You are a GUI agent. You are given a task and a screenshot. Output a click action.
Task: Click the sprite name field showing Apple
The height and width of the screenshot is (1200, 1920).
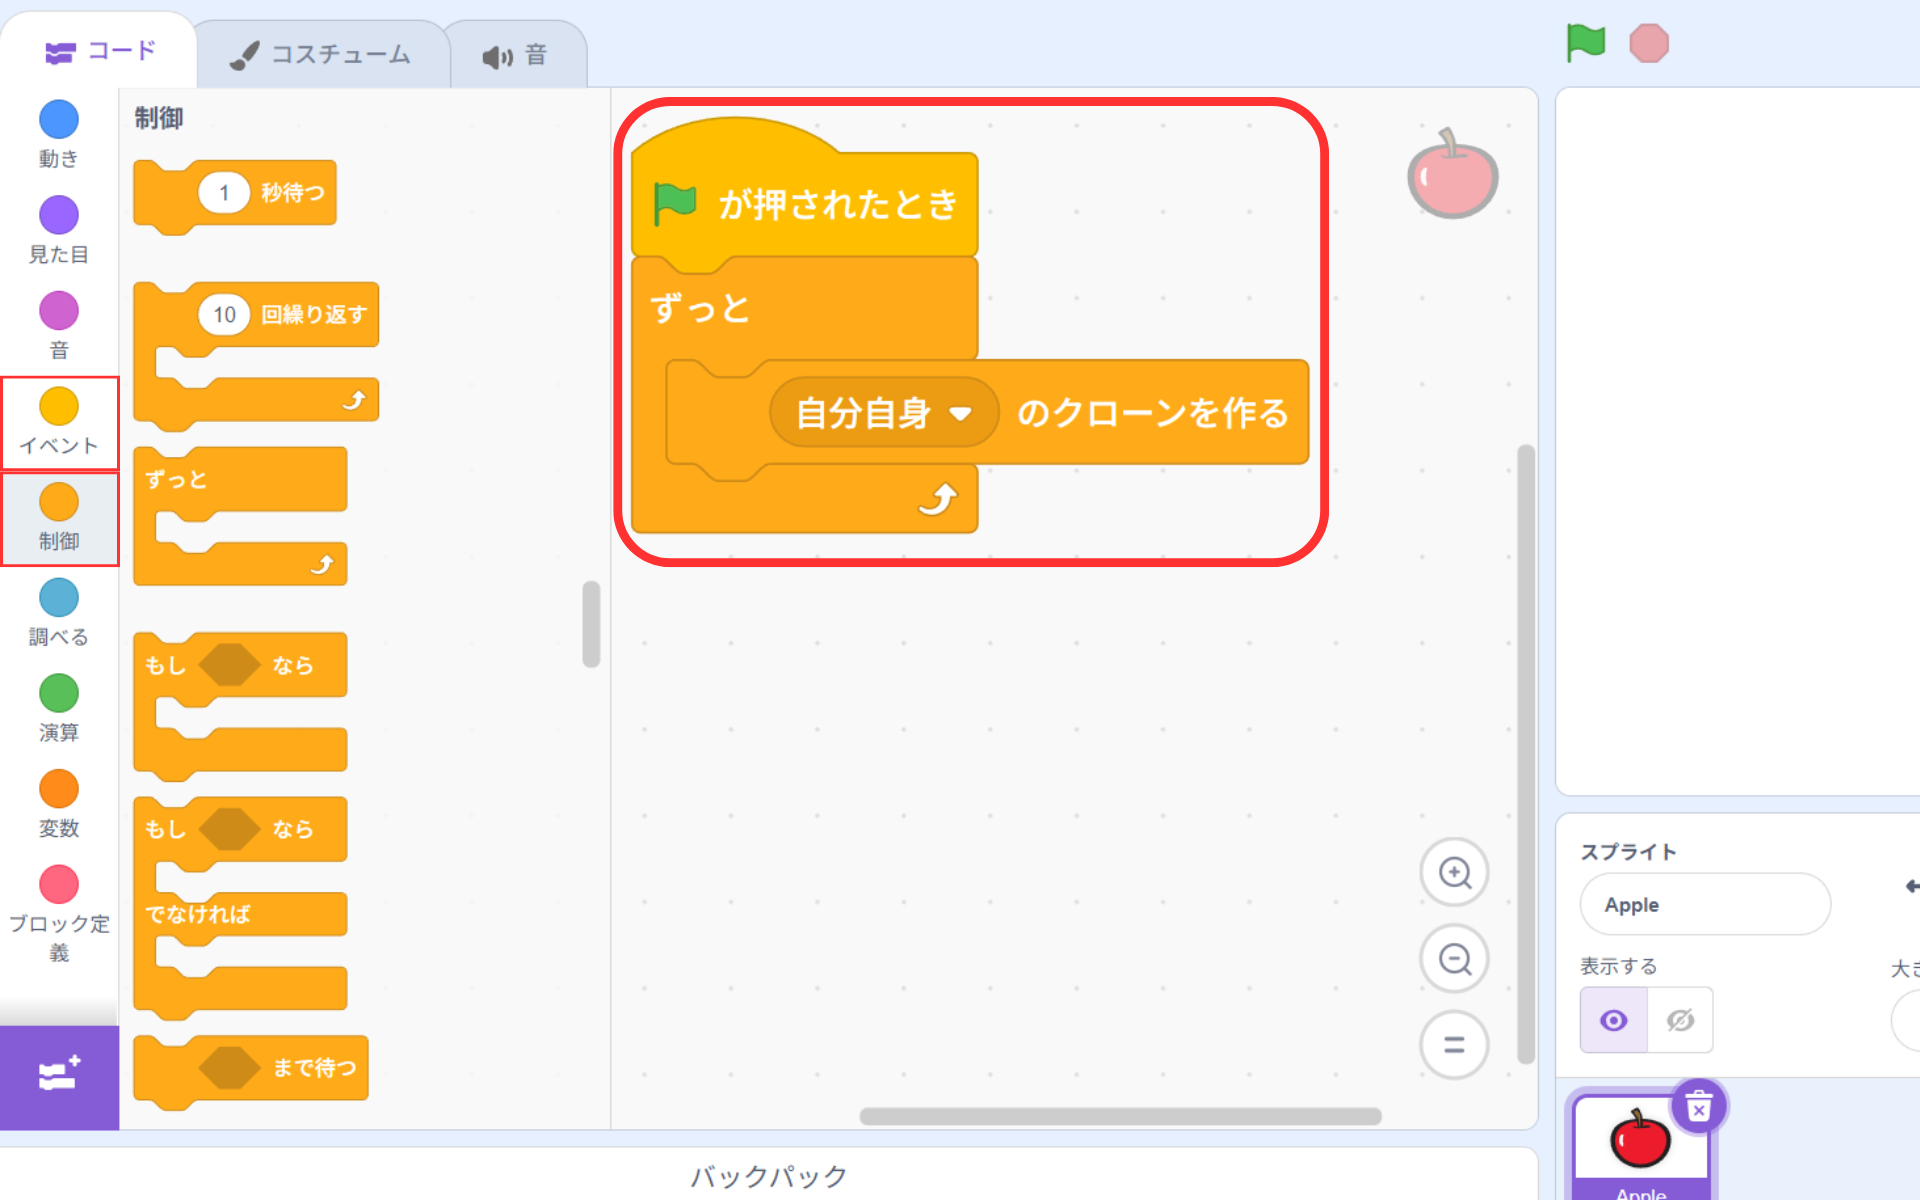click(1704, 904)
